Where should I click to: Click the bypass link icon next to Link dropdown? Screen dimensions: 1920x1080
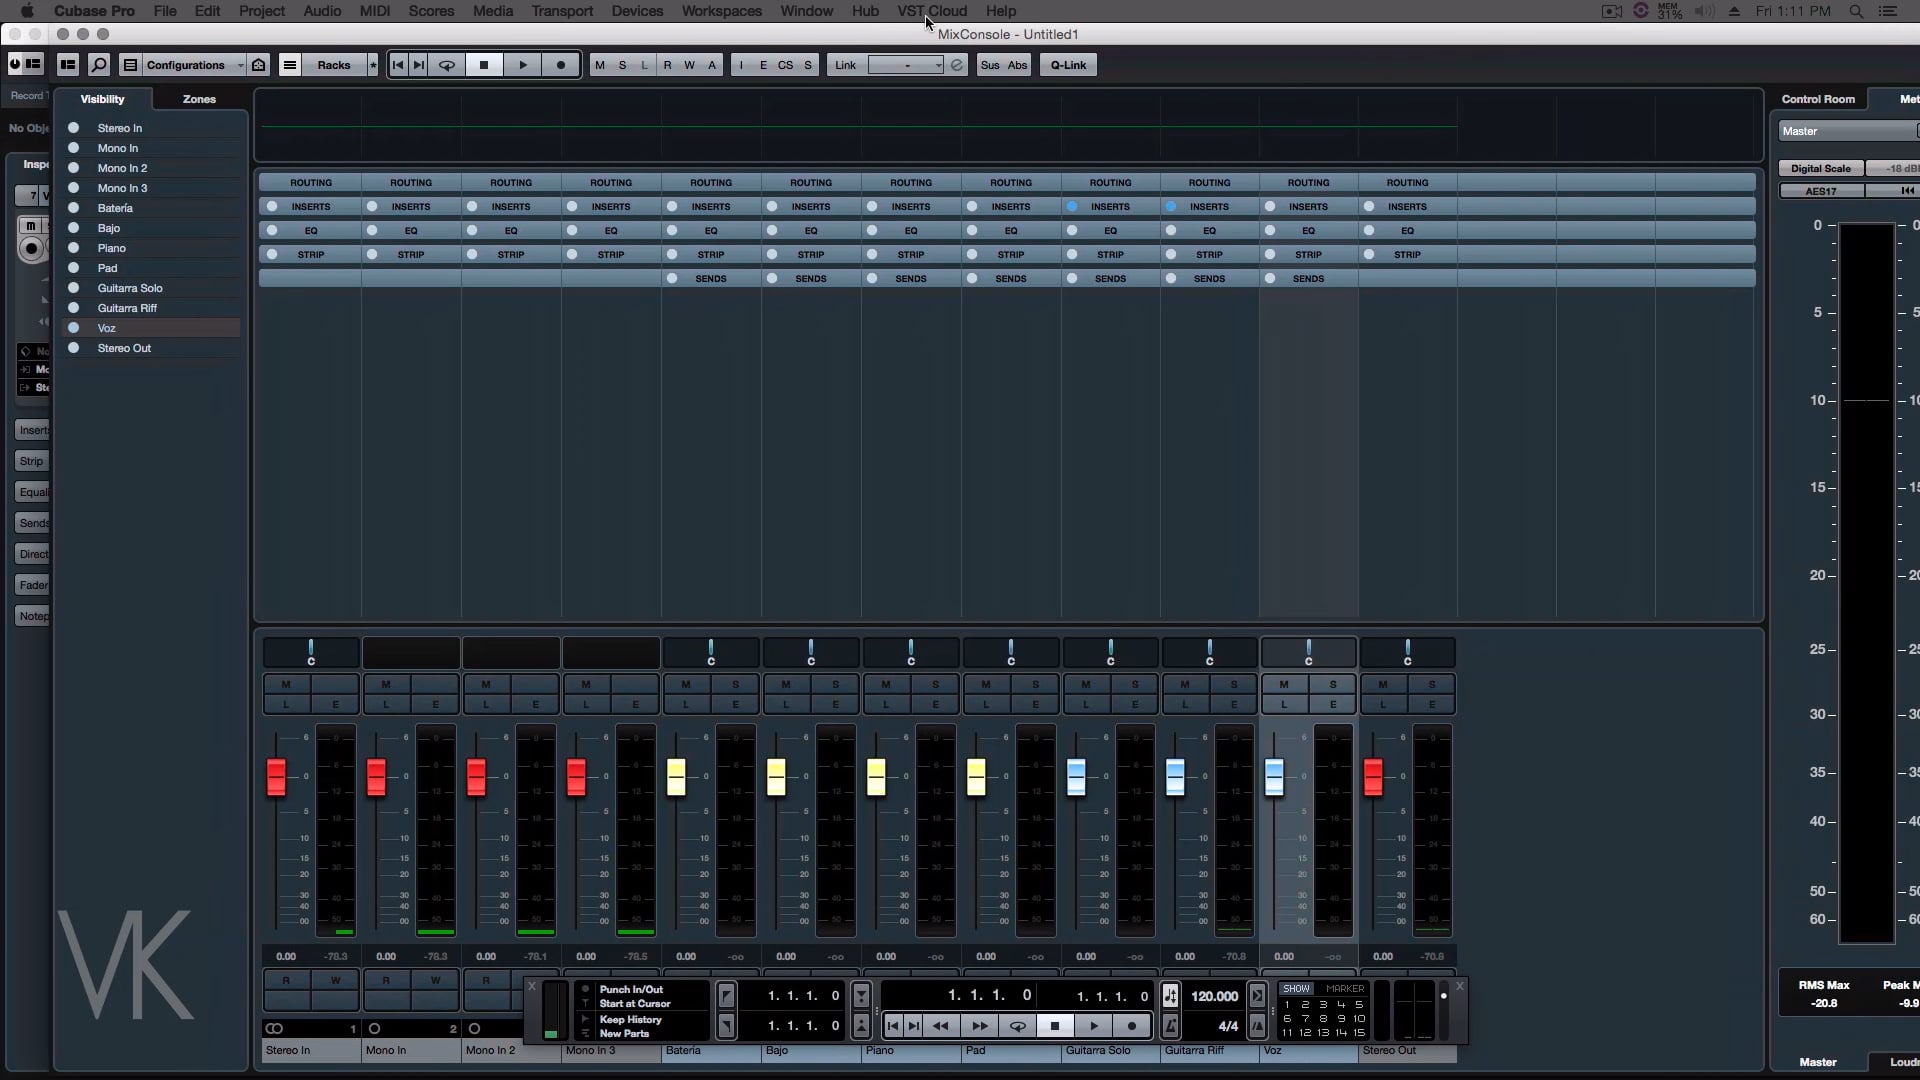click(957, 65)
